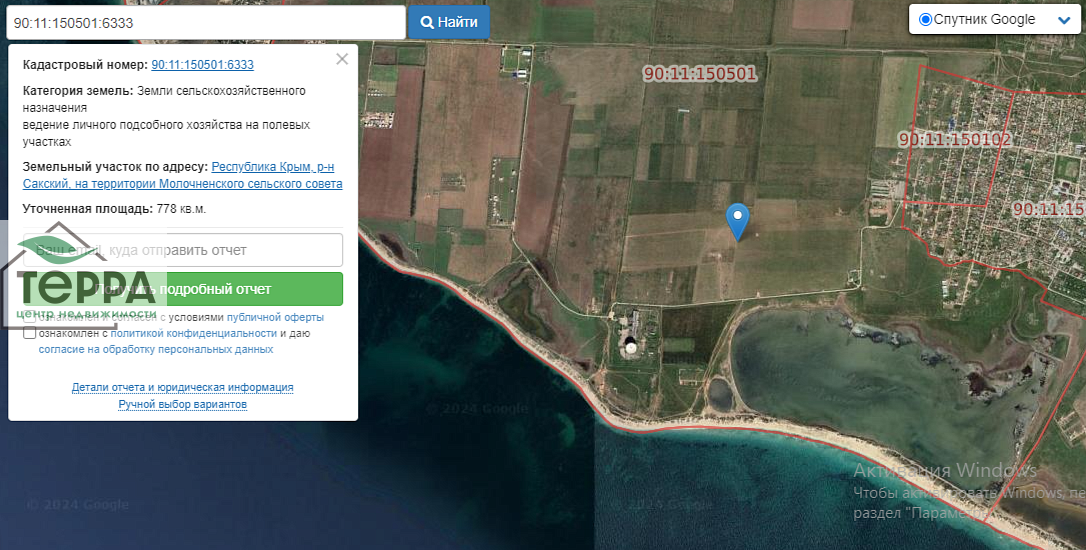Open cadastral number 90:11:150501:6333 link
Image resolution: width=1086 pixels, height=550 pixels.
[x=202, y=65]
